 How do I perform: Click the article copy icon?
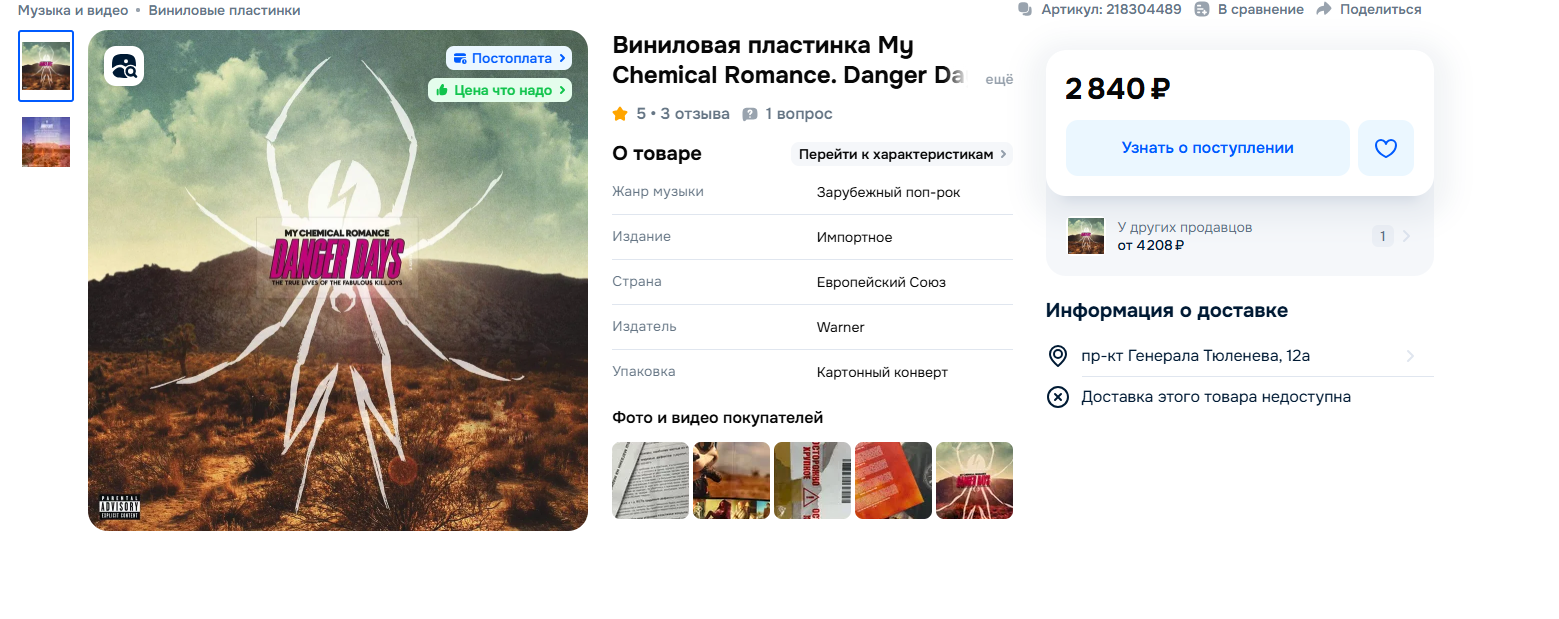pos(1024,9)
